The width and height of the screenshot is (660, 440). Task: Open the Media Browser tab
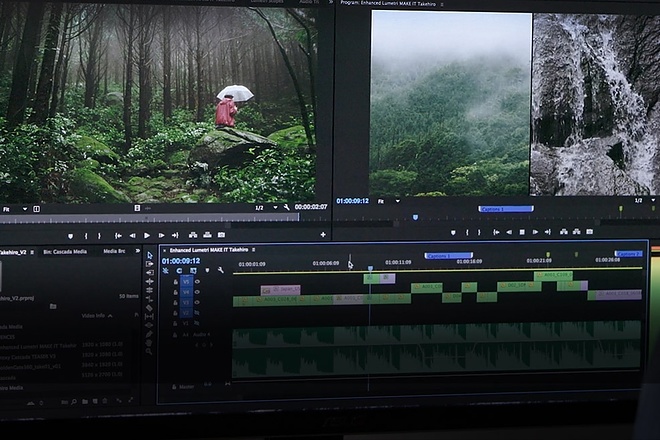(x=114, y=251)
